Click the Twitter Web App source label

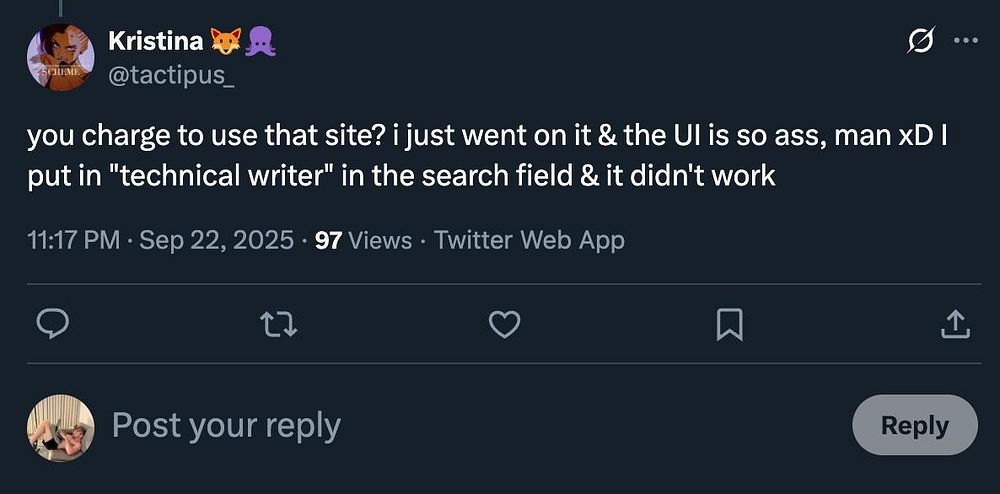point(529,240)
